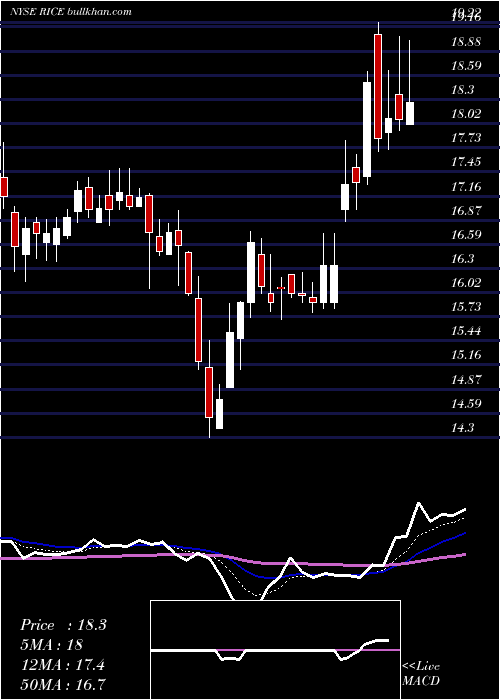Viewport: 500px width, 700px height.
Task: Click the NYSE RICE bullkhan.com chart title
Action: tap(71, 12)
